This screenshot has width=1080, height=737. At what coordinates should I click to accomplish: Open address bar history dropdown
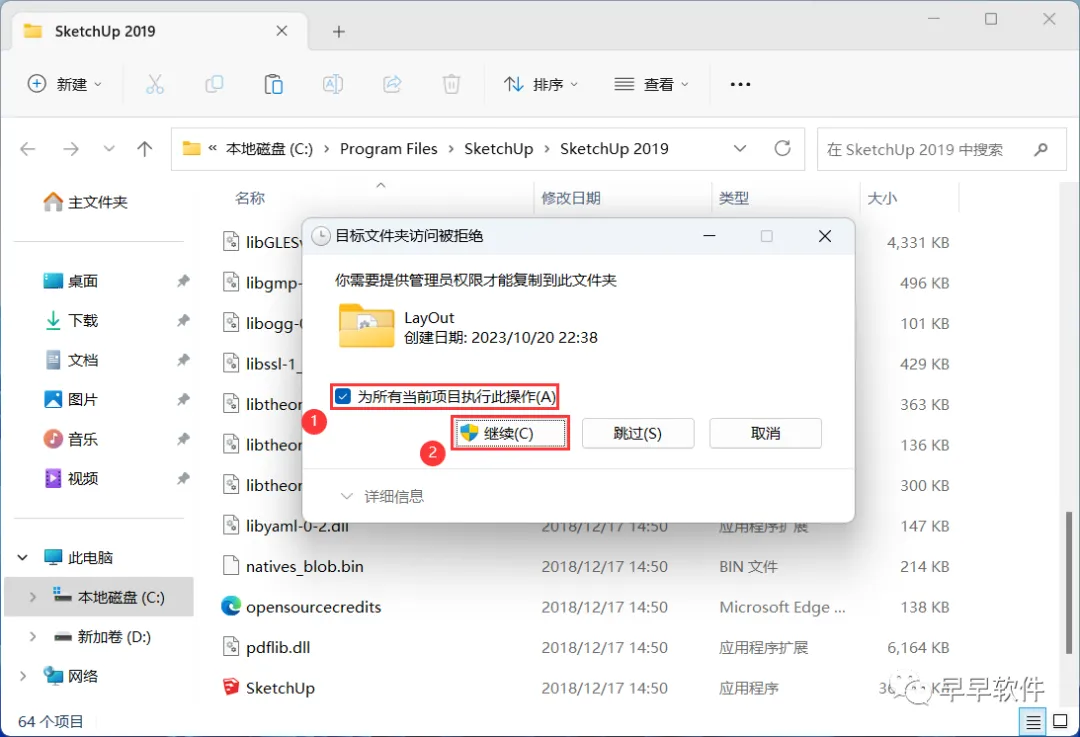740,149
